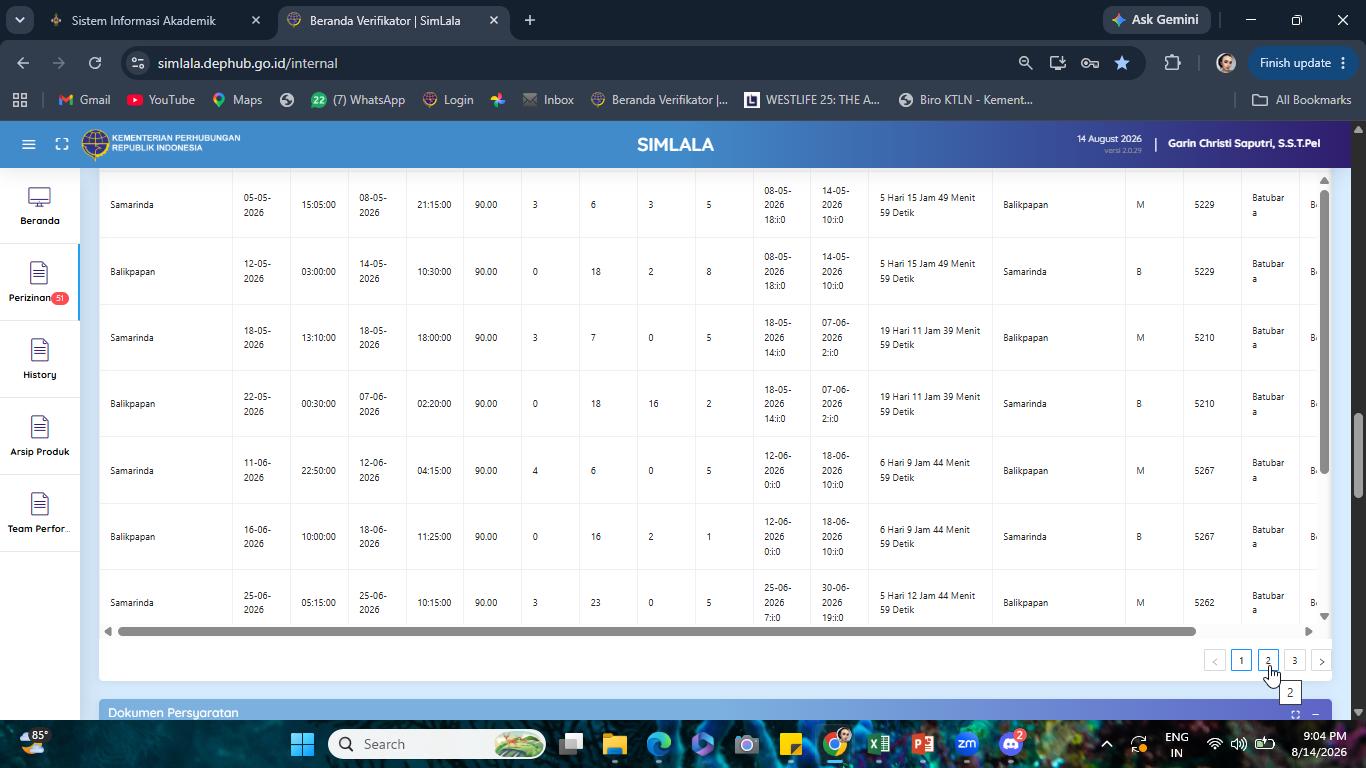Go to page 3 of the table
The width and height of the screenshot is (1366, 768).
[x=1295, y=661]
